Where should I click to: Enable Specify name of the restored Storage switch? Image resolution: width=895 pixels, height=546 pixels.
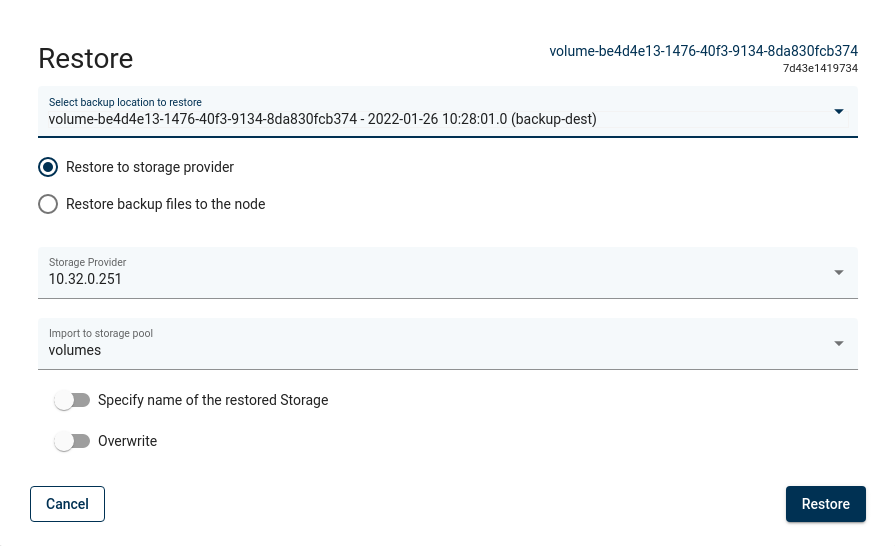coord(72,400)
